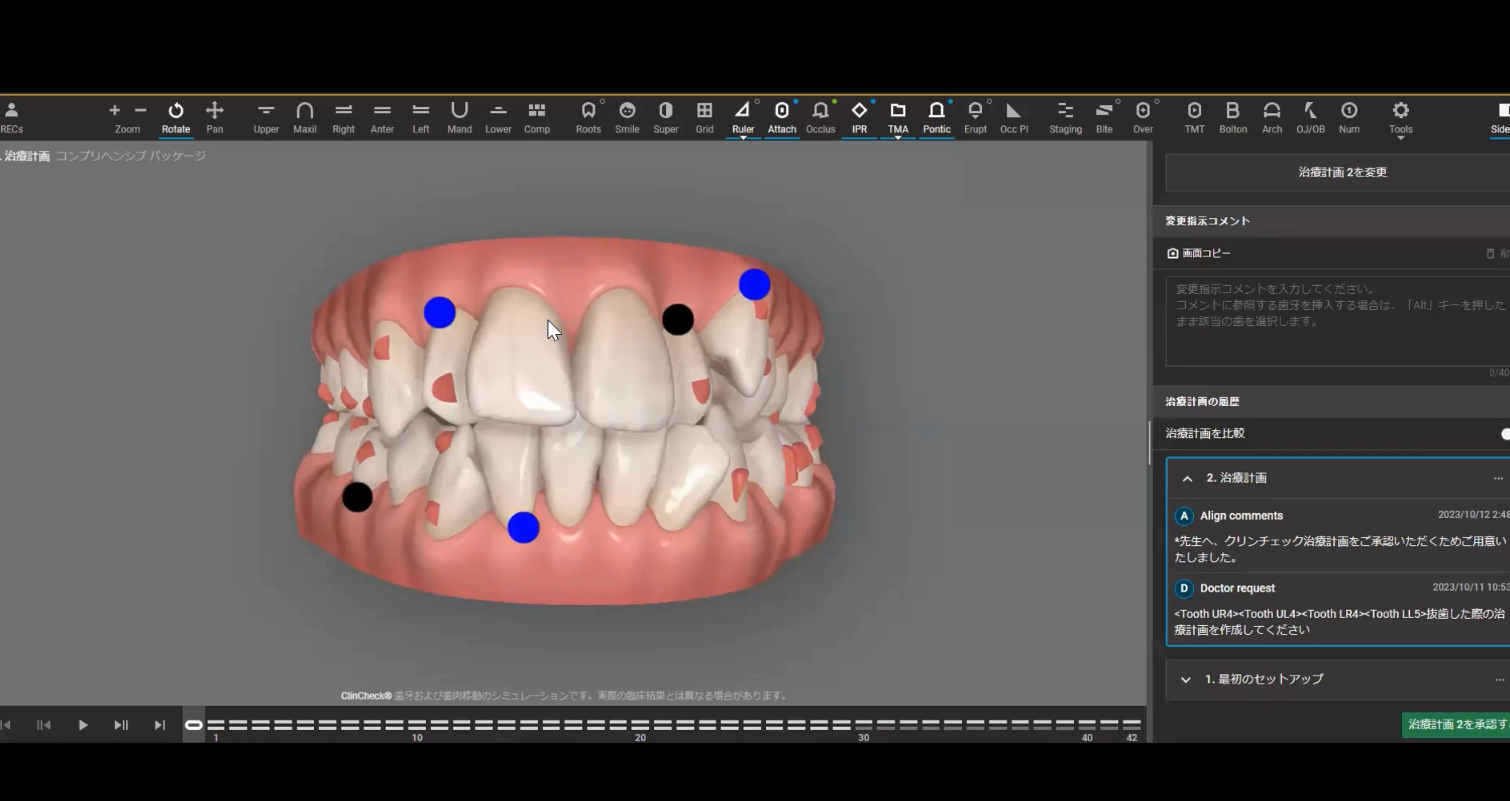Open the Tools dropdown menu
This screenshot has height=801, width=1510.
pos(1400,118)
